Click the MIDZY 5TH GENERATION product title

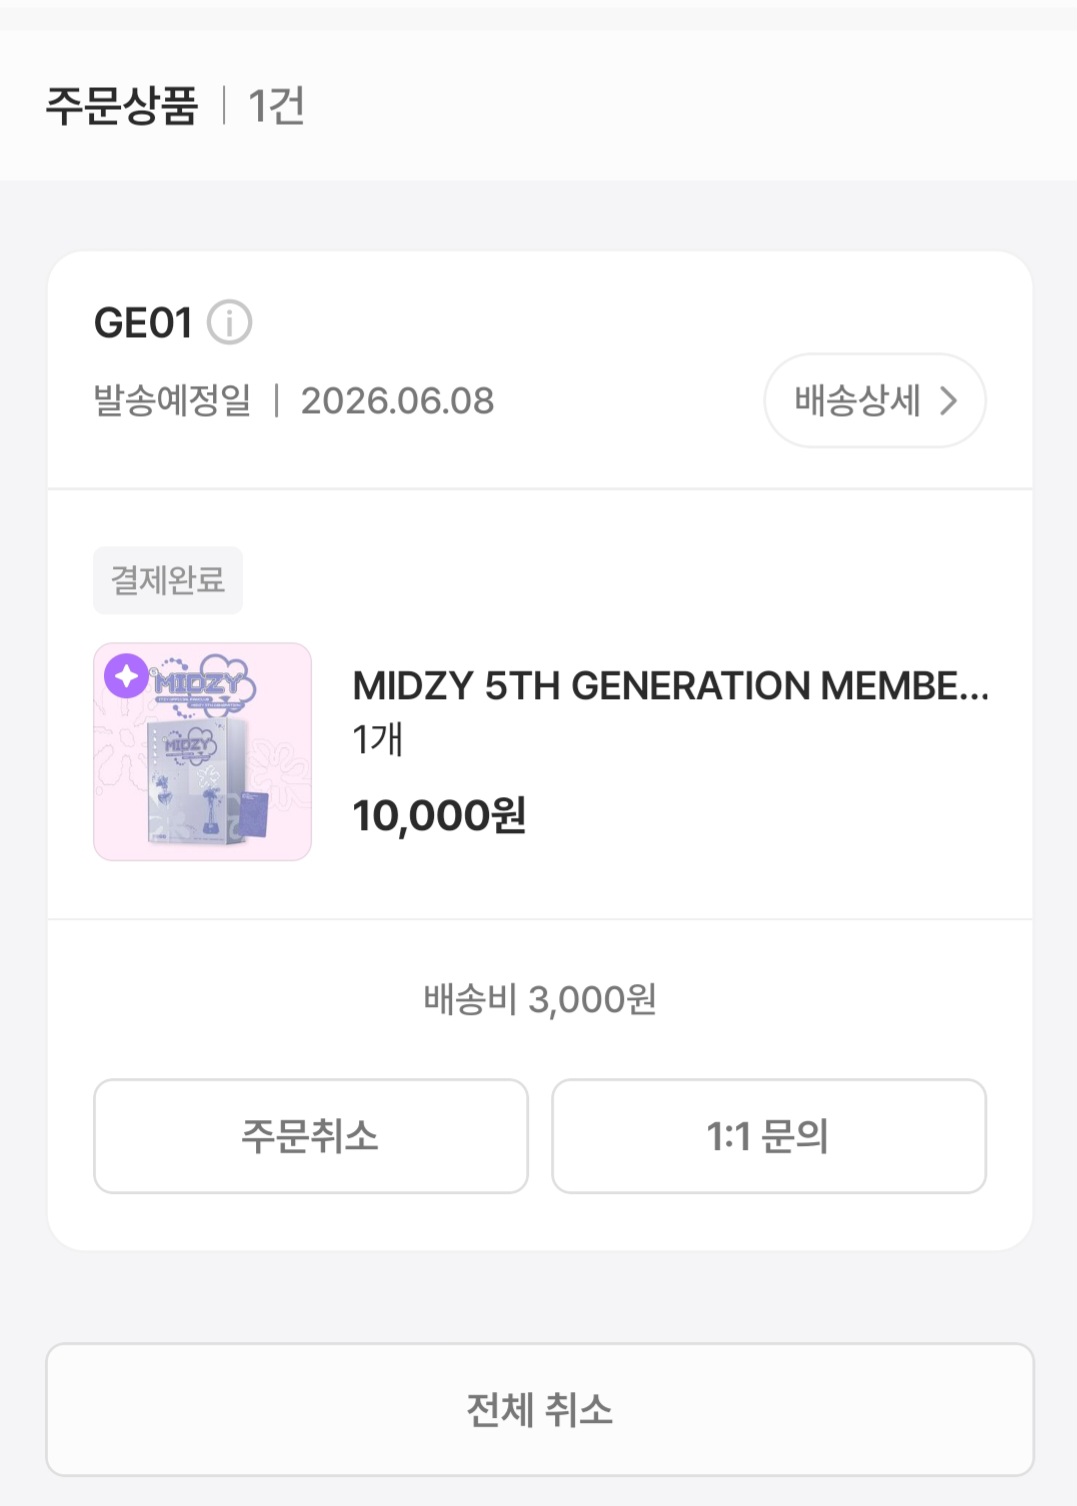tap(670, 686)
